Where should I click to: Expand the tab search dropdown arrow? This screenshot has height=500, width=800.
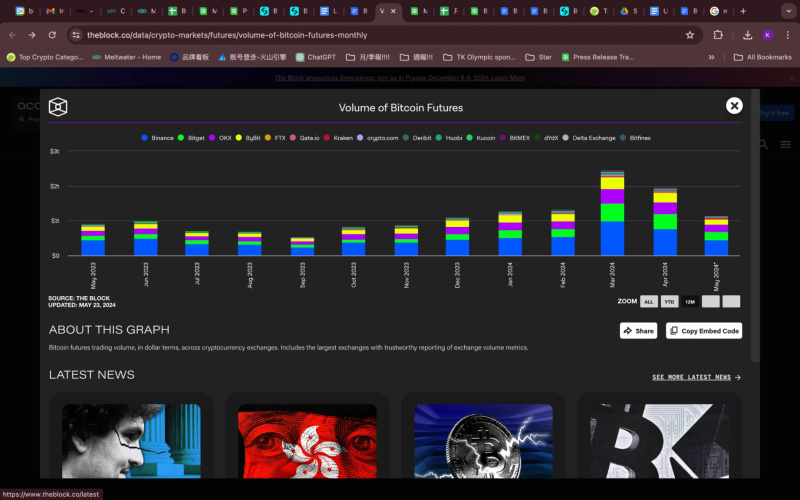pyautogui.click(x=787, y=11)
